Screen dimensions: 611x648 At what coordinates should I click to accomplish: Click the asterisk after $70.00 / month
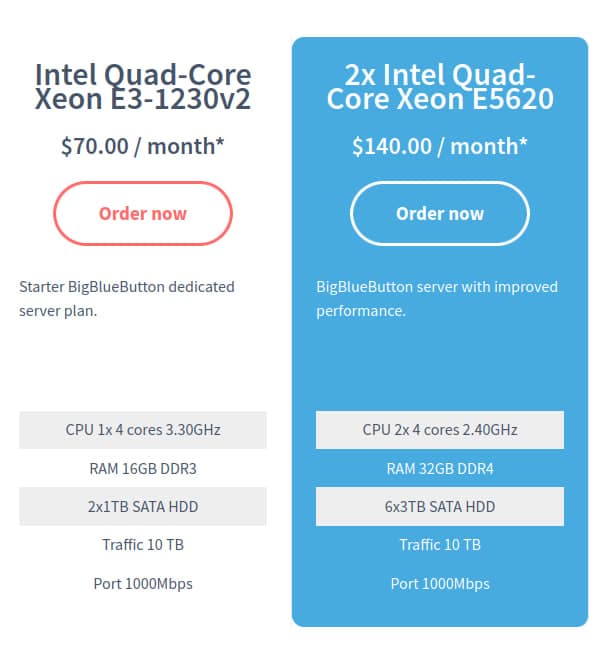tap(219, 143)
